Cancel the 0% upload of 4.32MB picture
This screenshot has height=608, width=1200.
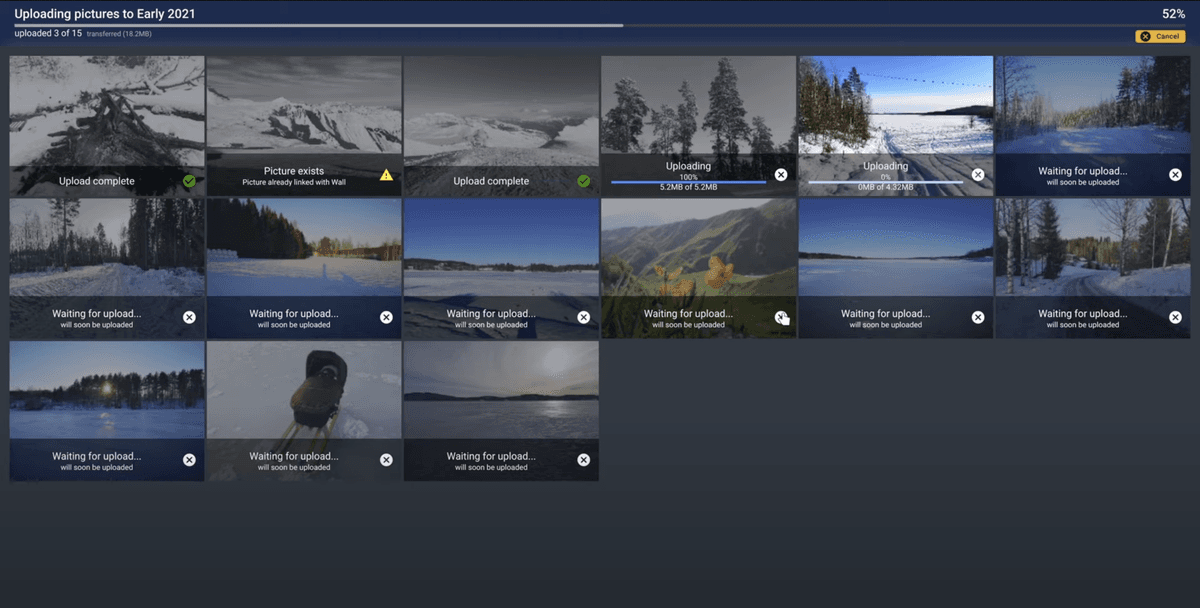click(x=978, y=175)
